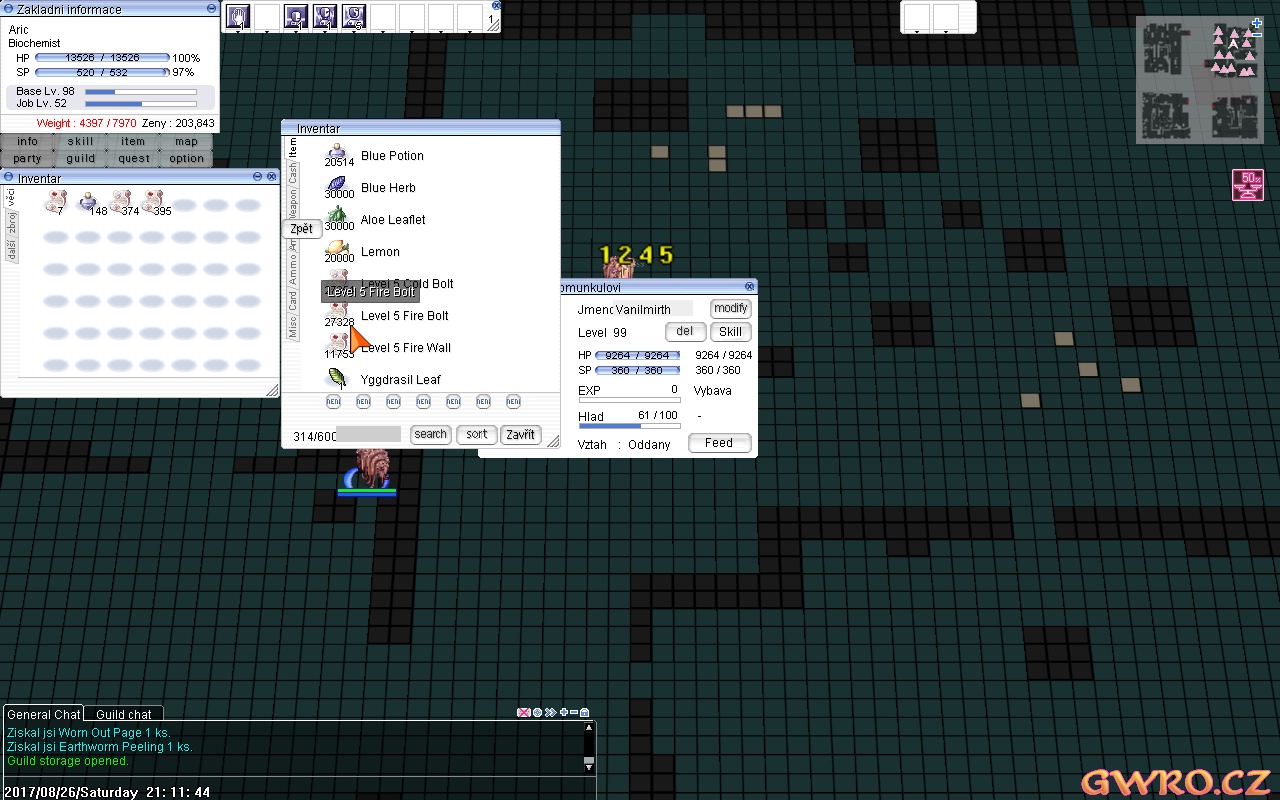Open the arrow under fourth hotkey slot
The image size is (1280, 800).
click(x=325, y=31)
